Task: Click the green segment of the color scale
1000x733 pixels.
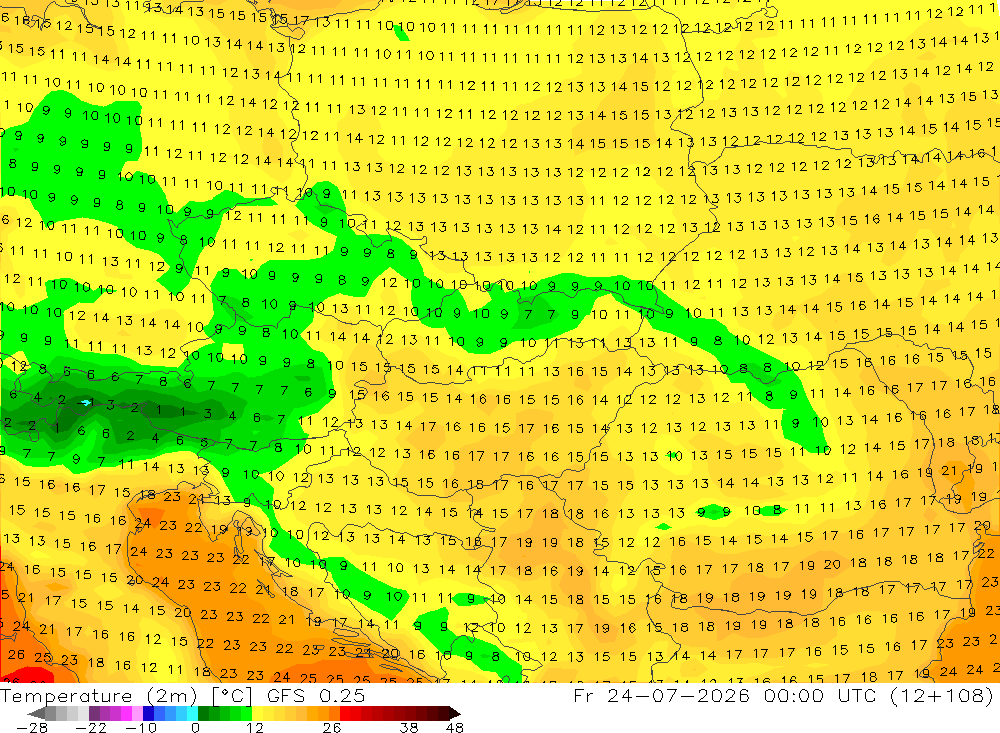Action: [224, 713]
